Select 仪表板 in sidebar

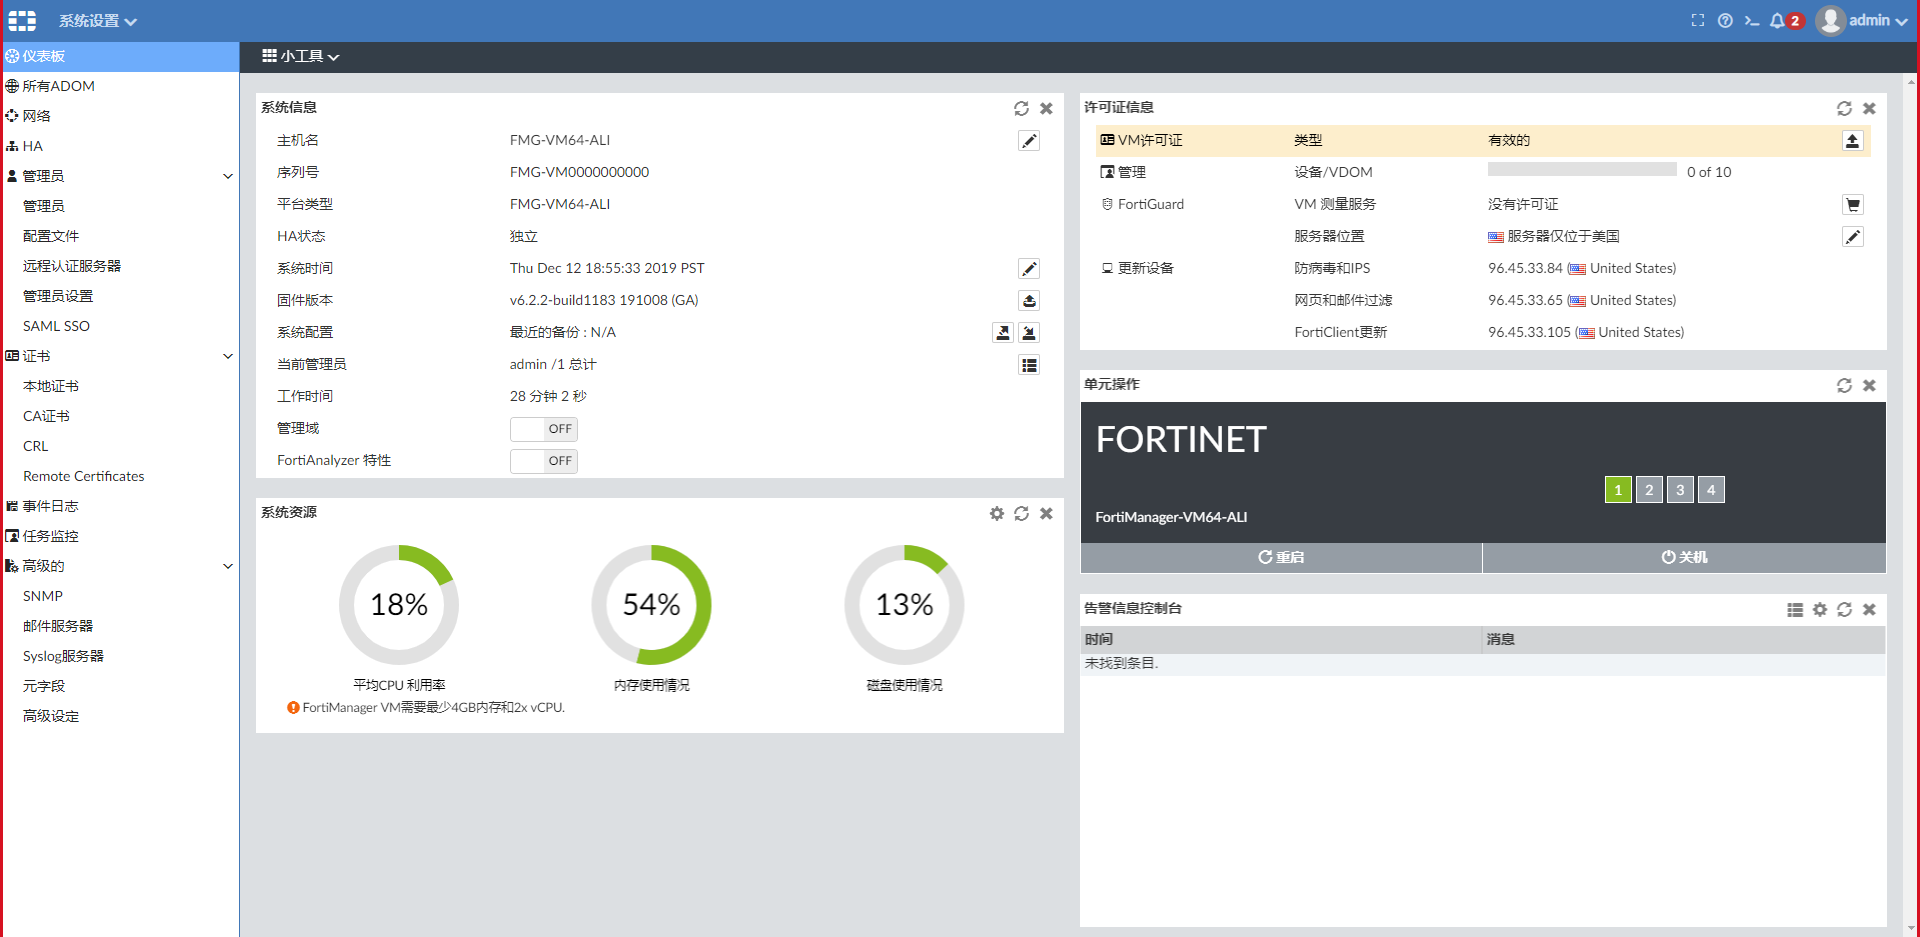(x=120, y=56)
